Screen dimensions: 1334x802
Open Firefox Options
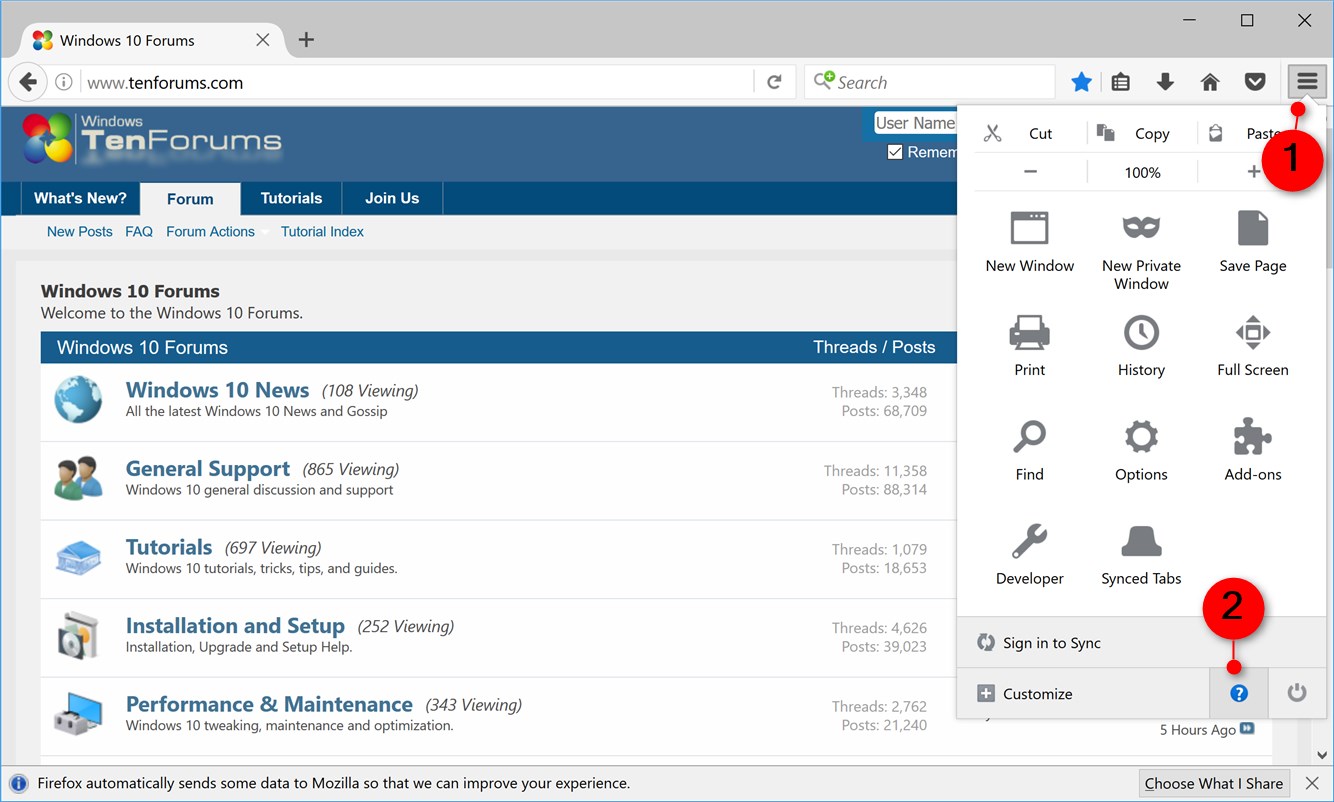[x=1141, y=450]
